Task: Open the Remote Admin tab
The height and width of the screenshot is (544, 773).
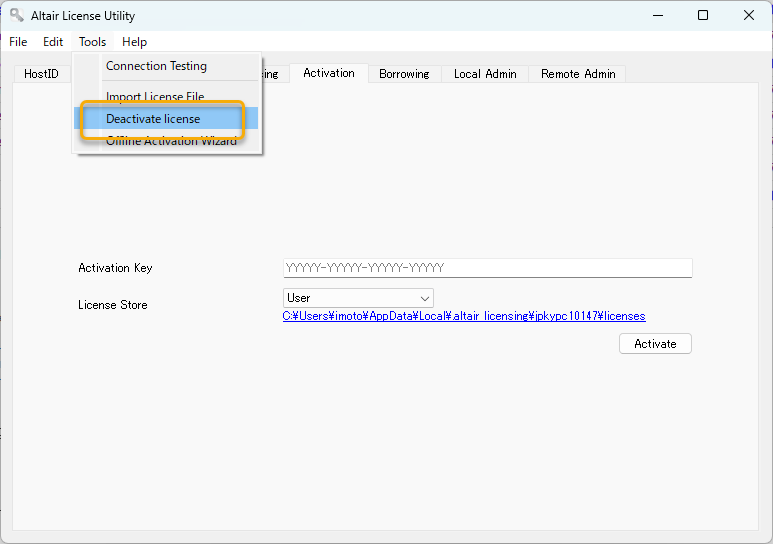Action: point(578,74)
